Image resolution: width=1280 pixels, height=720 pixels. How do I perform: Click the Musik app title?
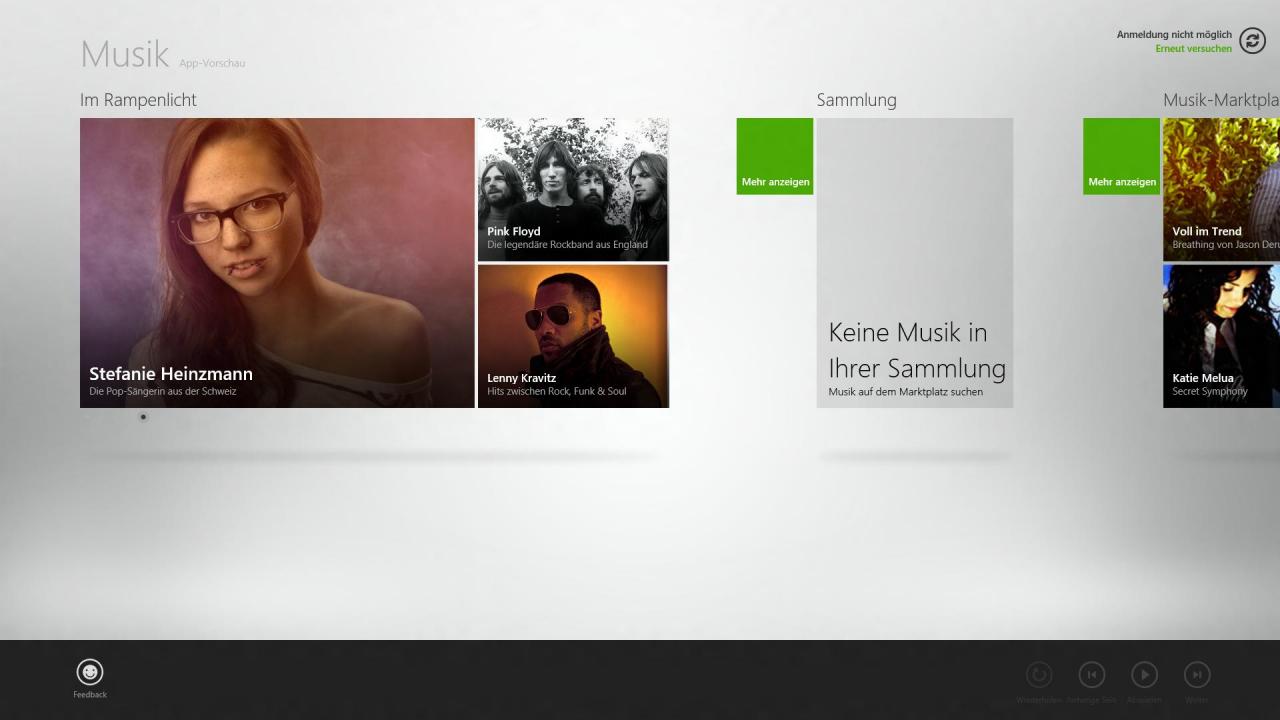click(x=125, y=54)
